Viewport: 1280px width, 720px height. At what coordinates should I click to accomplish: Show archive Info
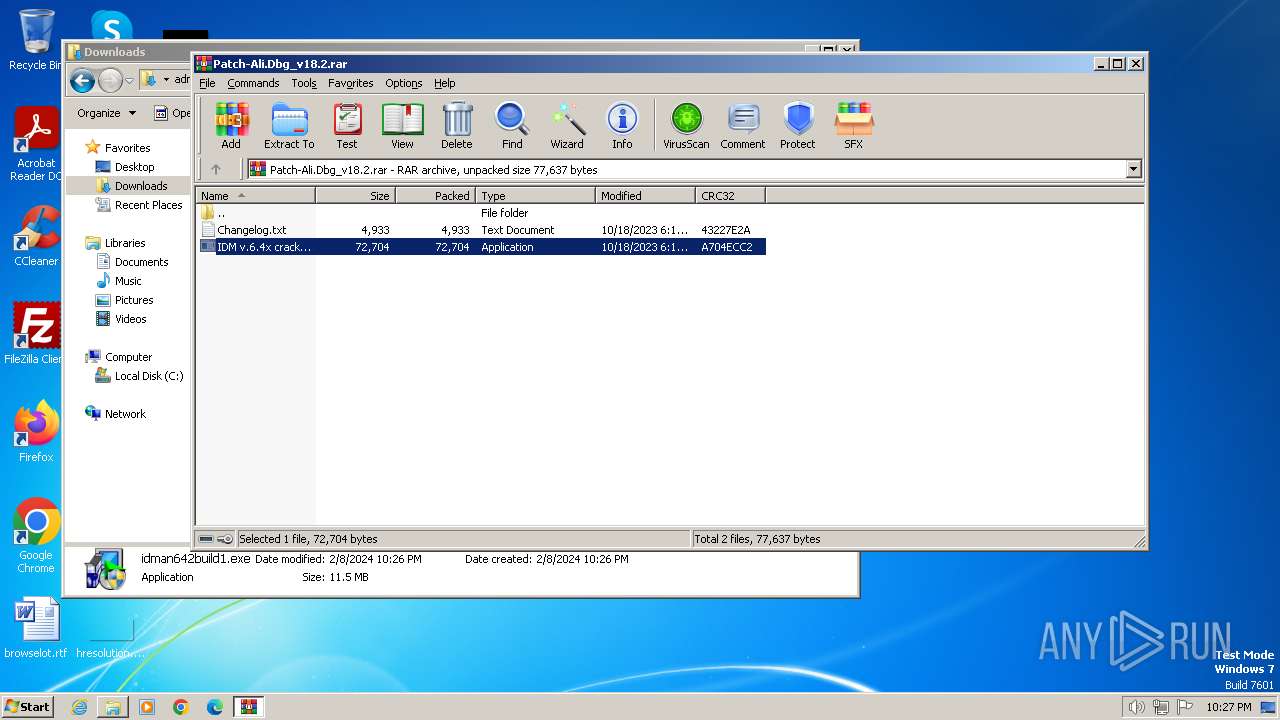622,125
